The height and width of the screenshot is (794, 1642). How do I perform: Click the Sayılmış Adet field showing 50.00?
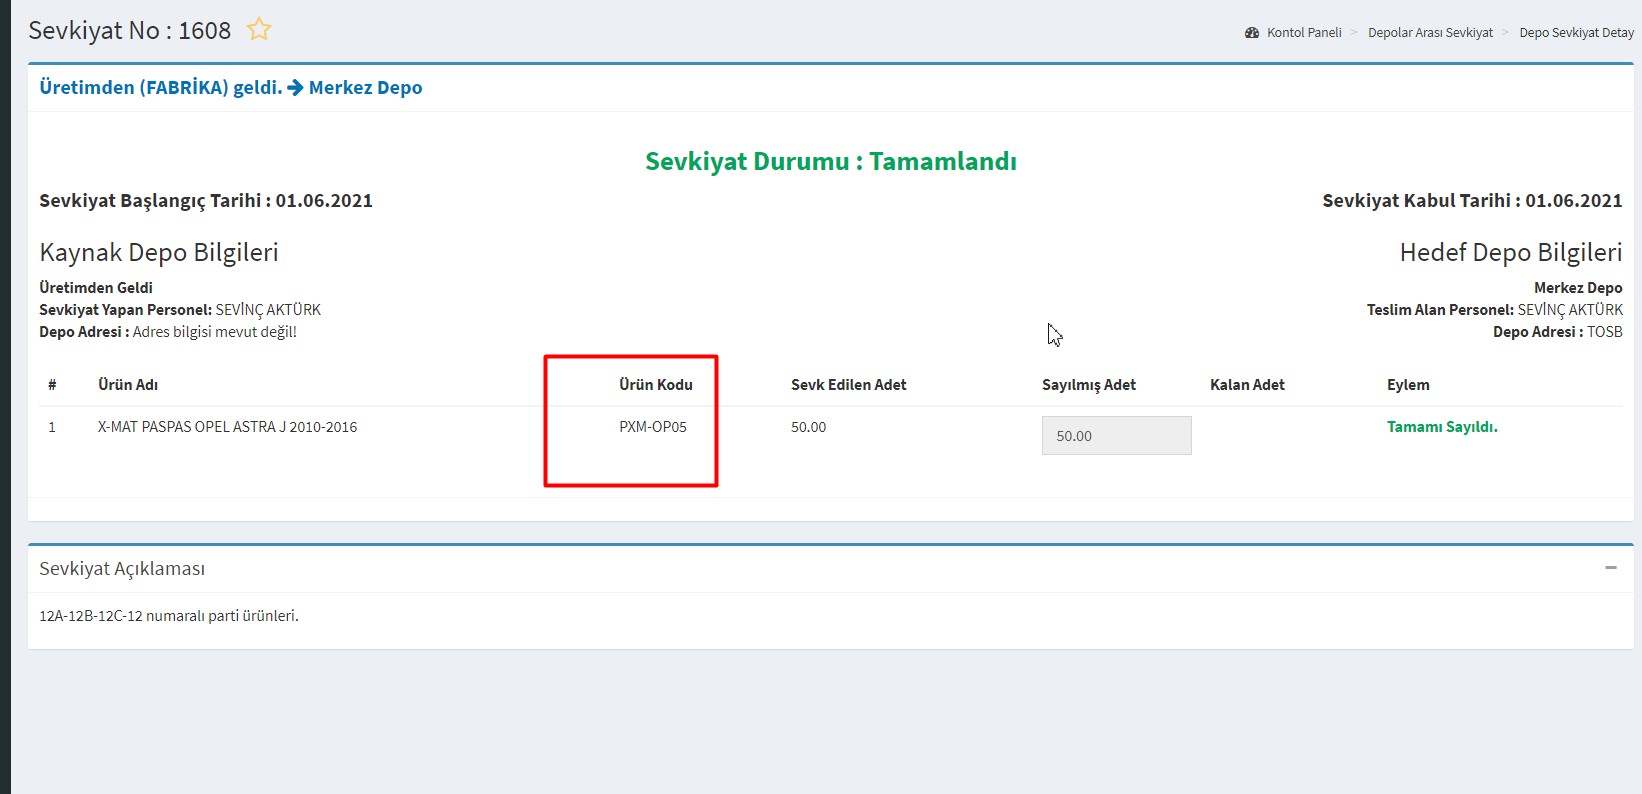(x=1116, y=436)
